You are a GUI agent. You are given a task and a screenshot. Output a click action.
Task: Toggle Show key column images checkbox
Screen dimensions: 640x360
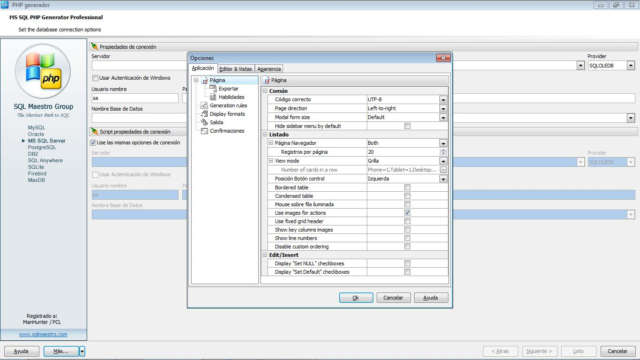[407, 230]
